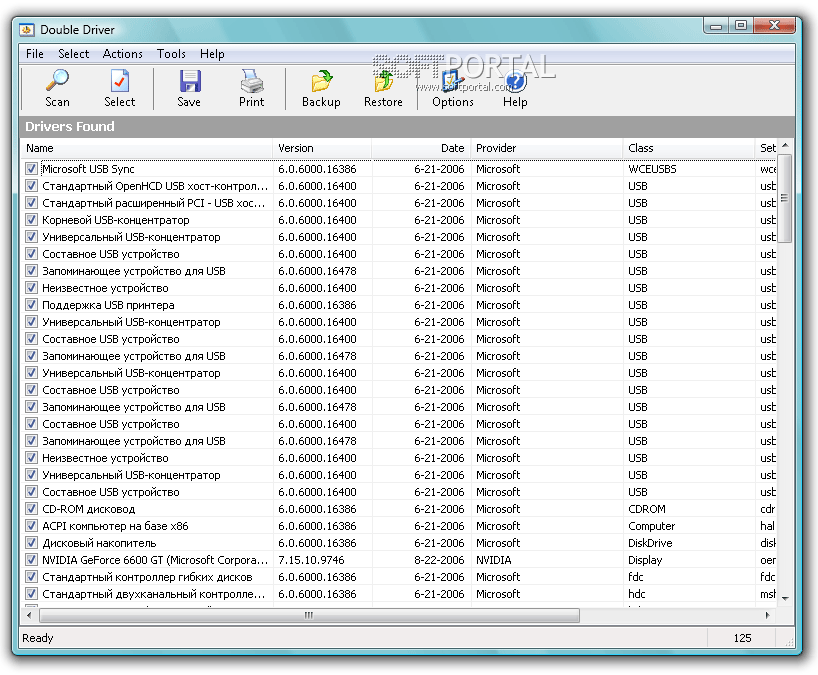Sort drivers by Name column

[147, 148]
